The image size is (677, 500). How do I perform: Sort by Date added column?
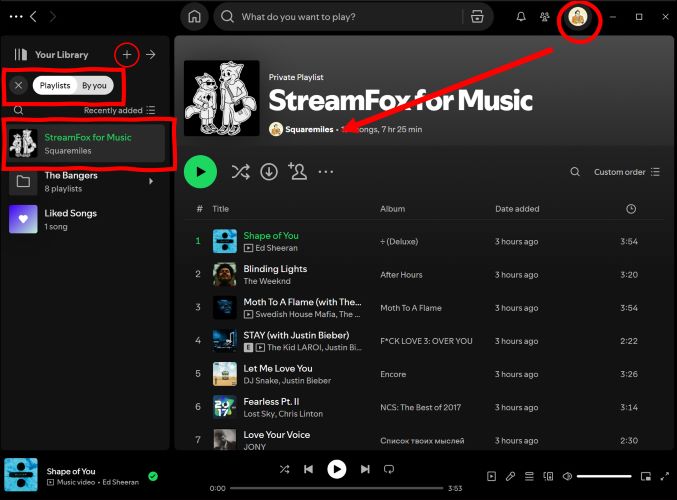pyautogui.click(x=517, y=209)
